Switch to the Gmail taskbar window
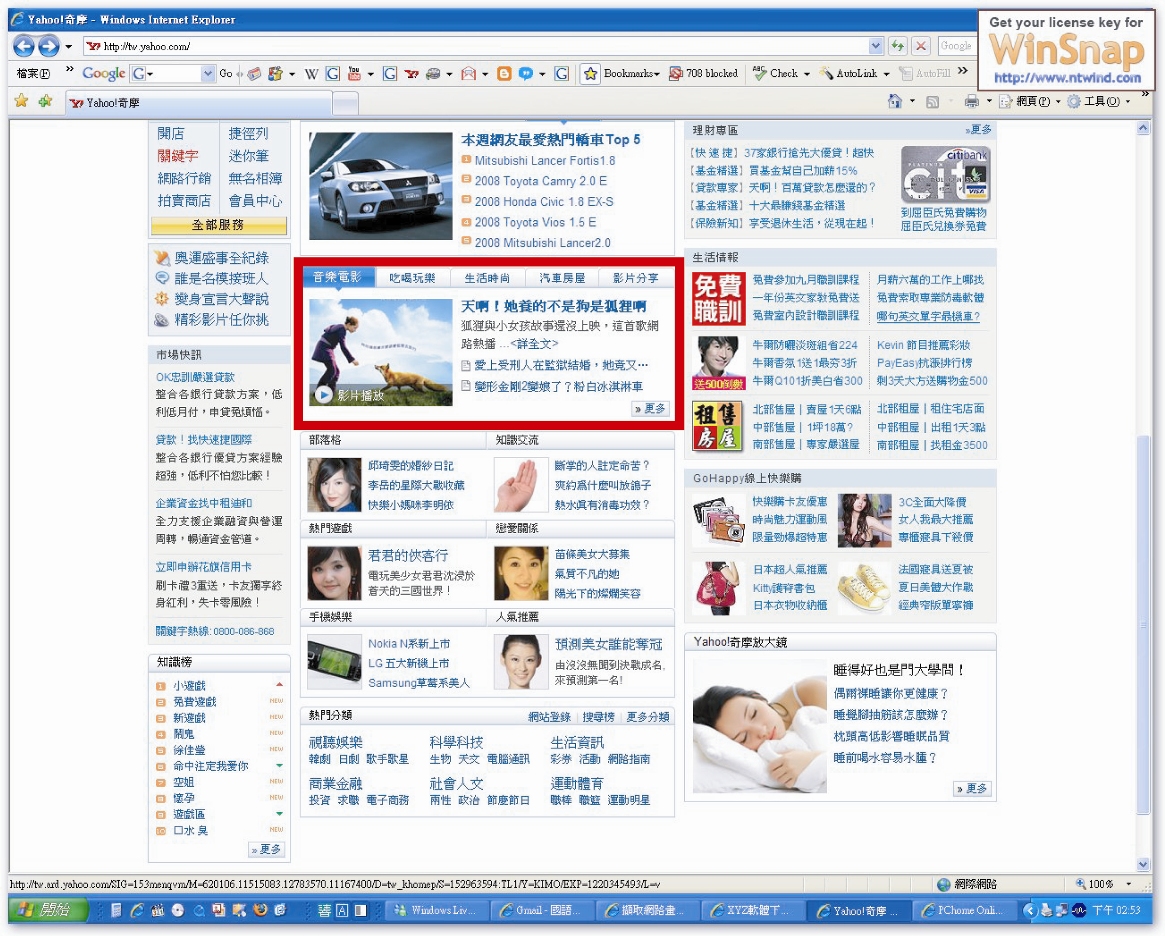This screenshot has width=1165, height=936. click(543, 910)
